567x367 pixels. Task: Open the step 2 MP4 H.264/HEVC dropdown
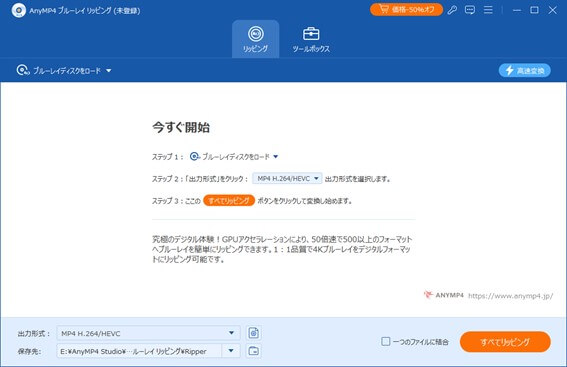coord(287,179)
